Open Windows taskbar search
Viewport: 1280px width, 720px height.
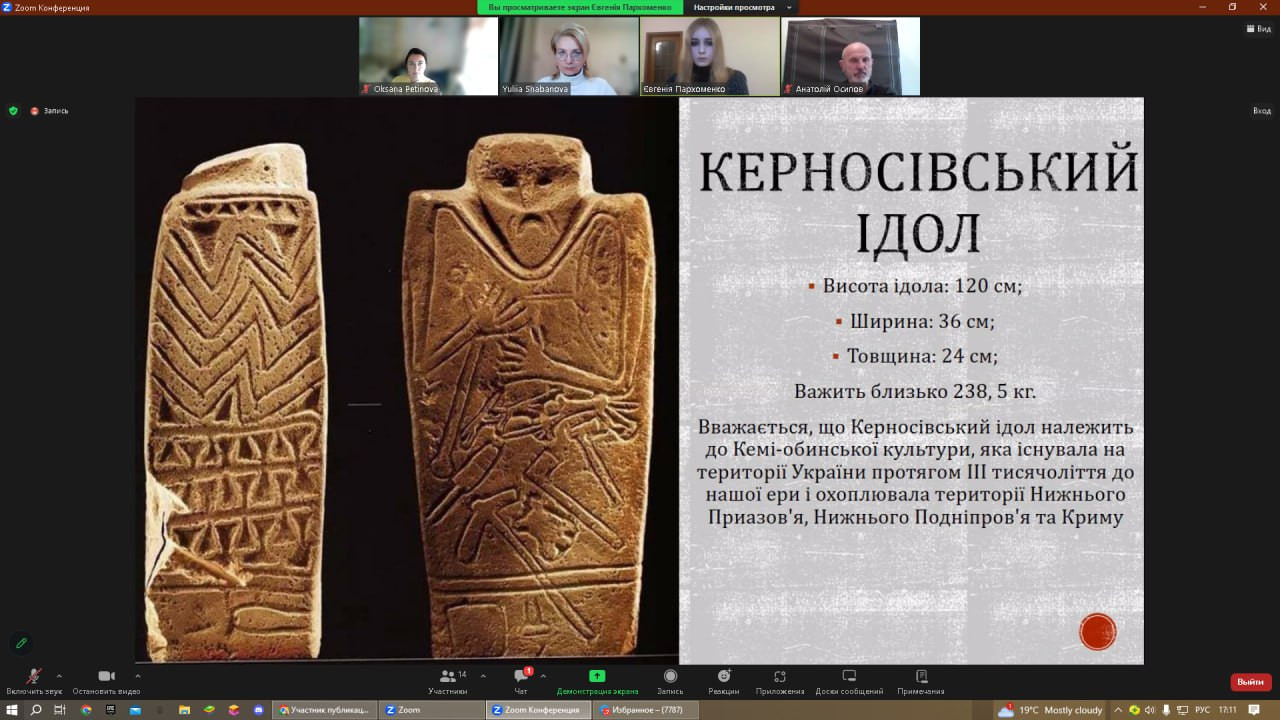[36, 710]
